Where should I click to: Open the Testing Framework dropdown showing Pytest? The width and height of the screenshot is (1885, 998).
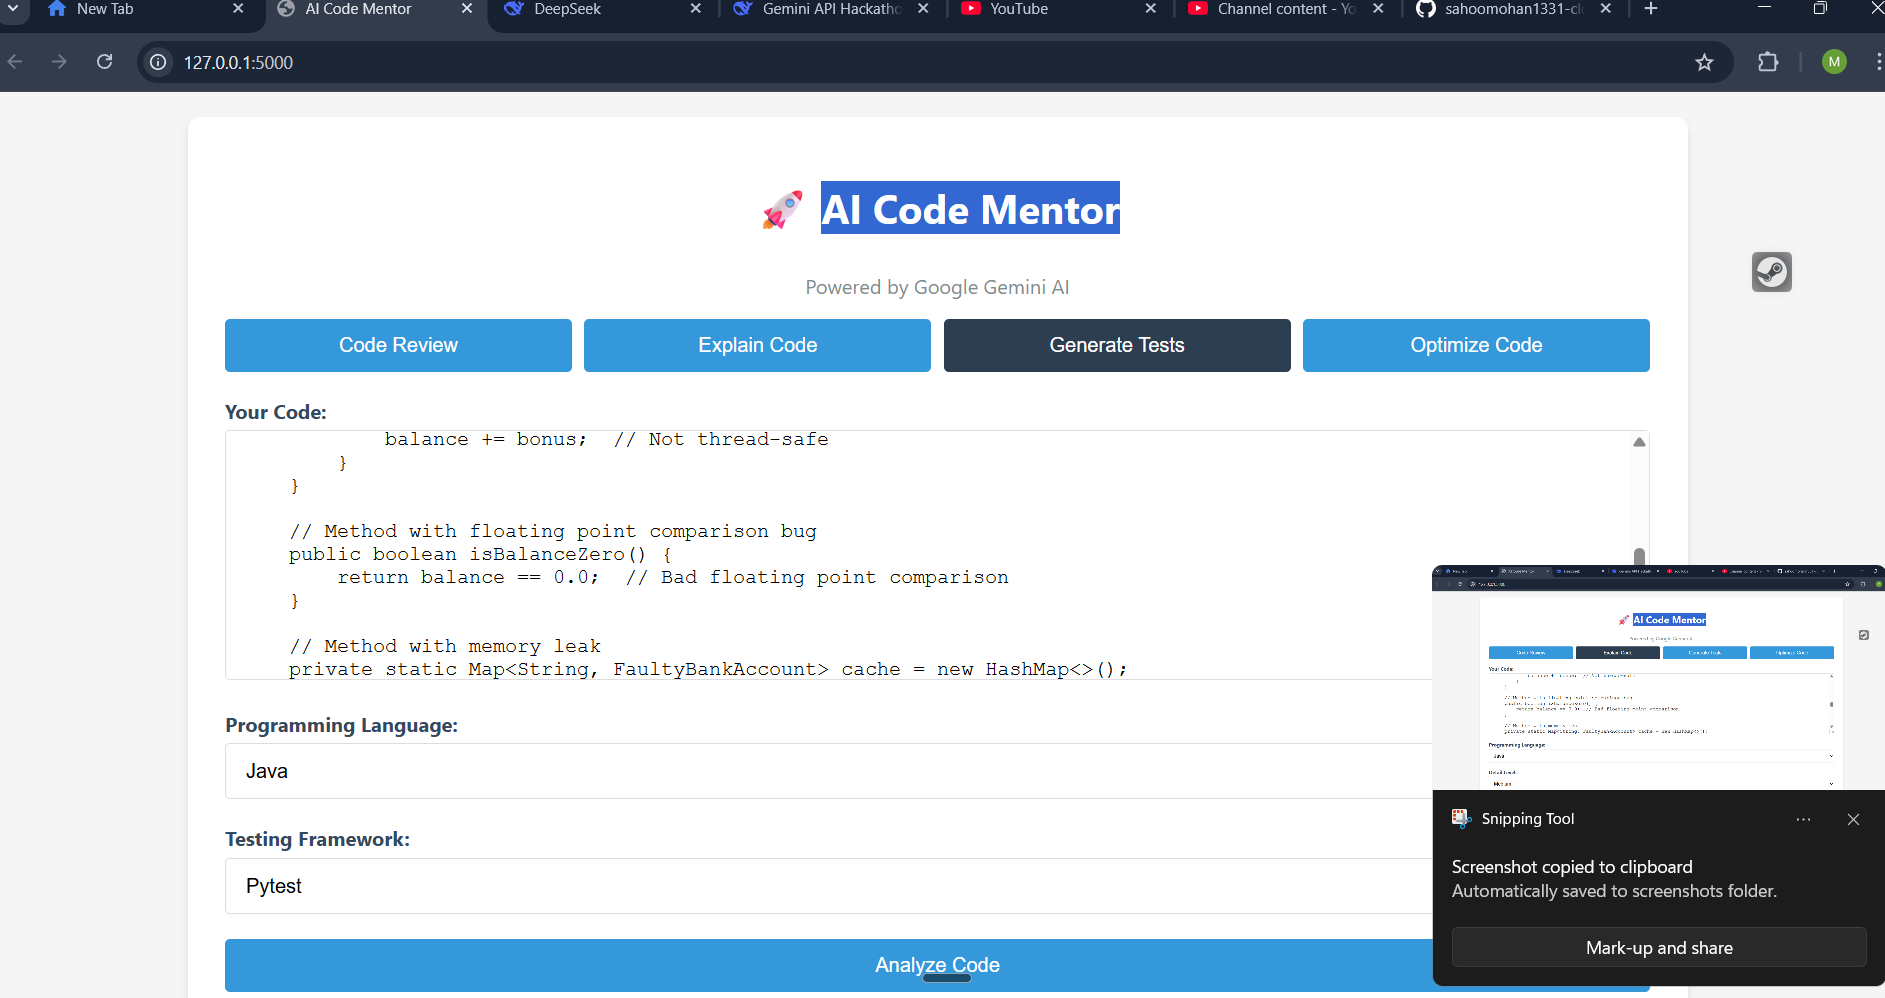pyautogui.click(x=828, y=886)
